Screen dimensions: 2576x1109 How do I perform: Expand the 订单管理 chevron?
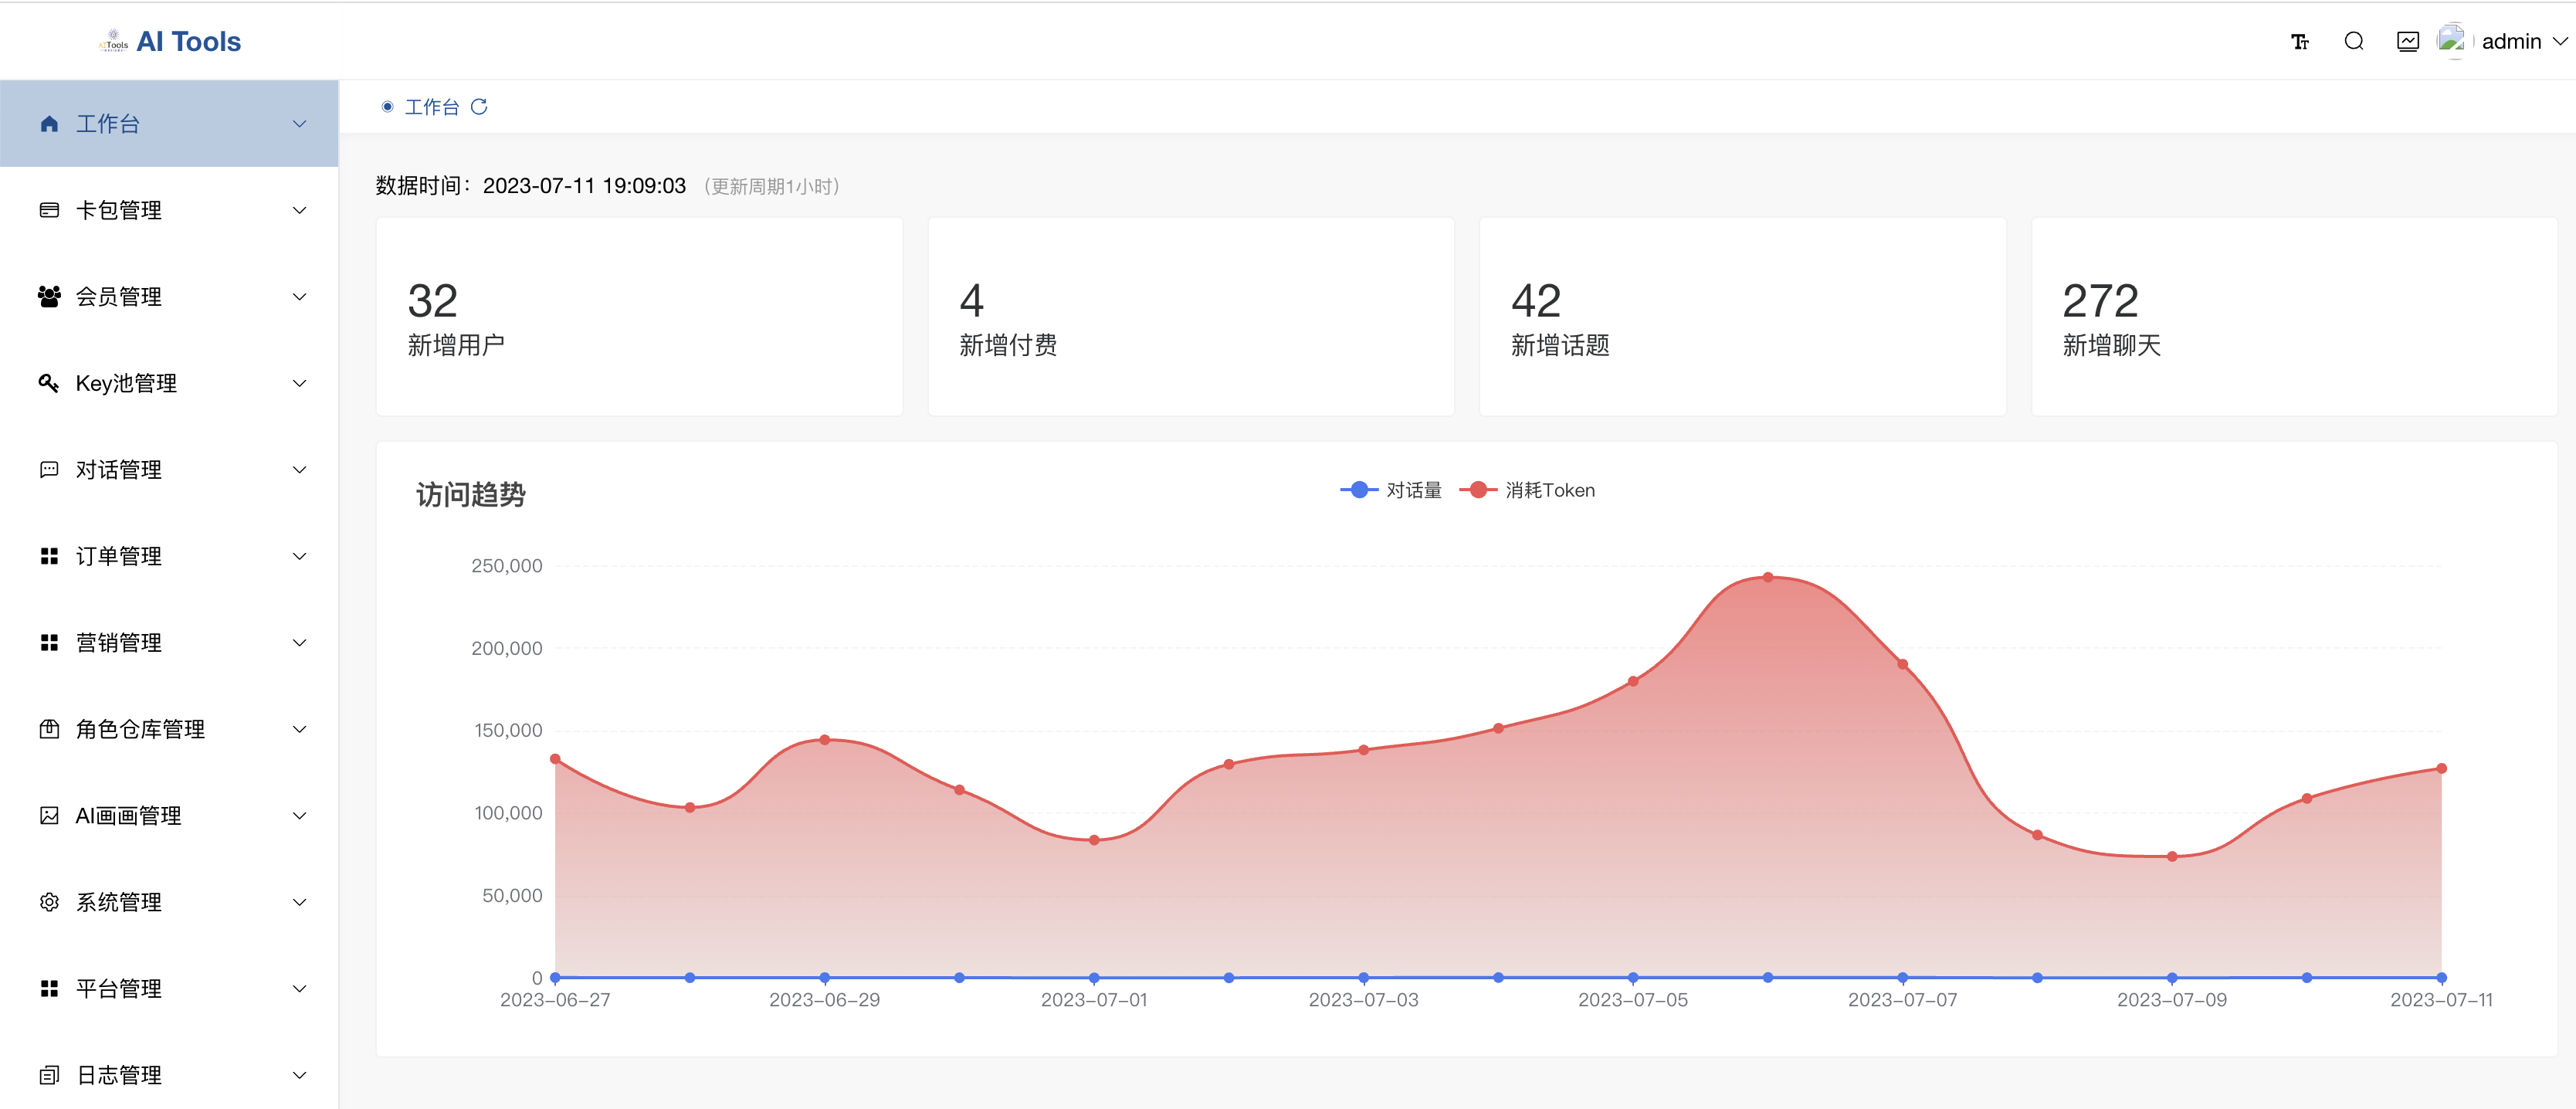(x=299, y=556)
